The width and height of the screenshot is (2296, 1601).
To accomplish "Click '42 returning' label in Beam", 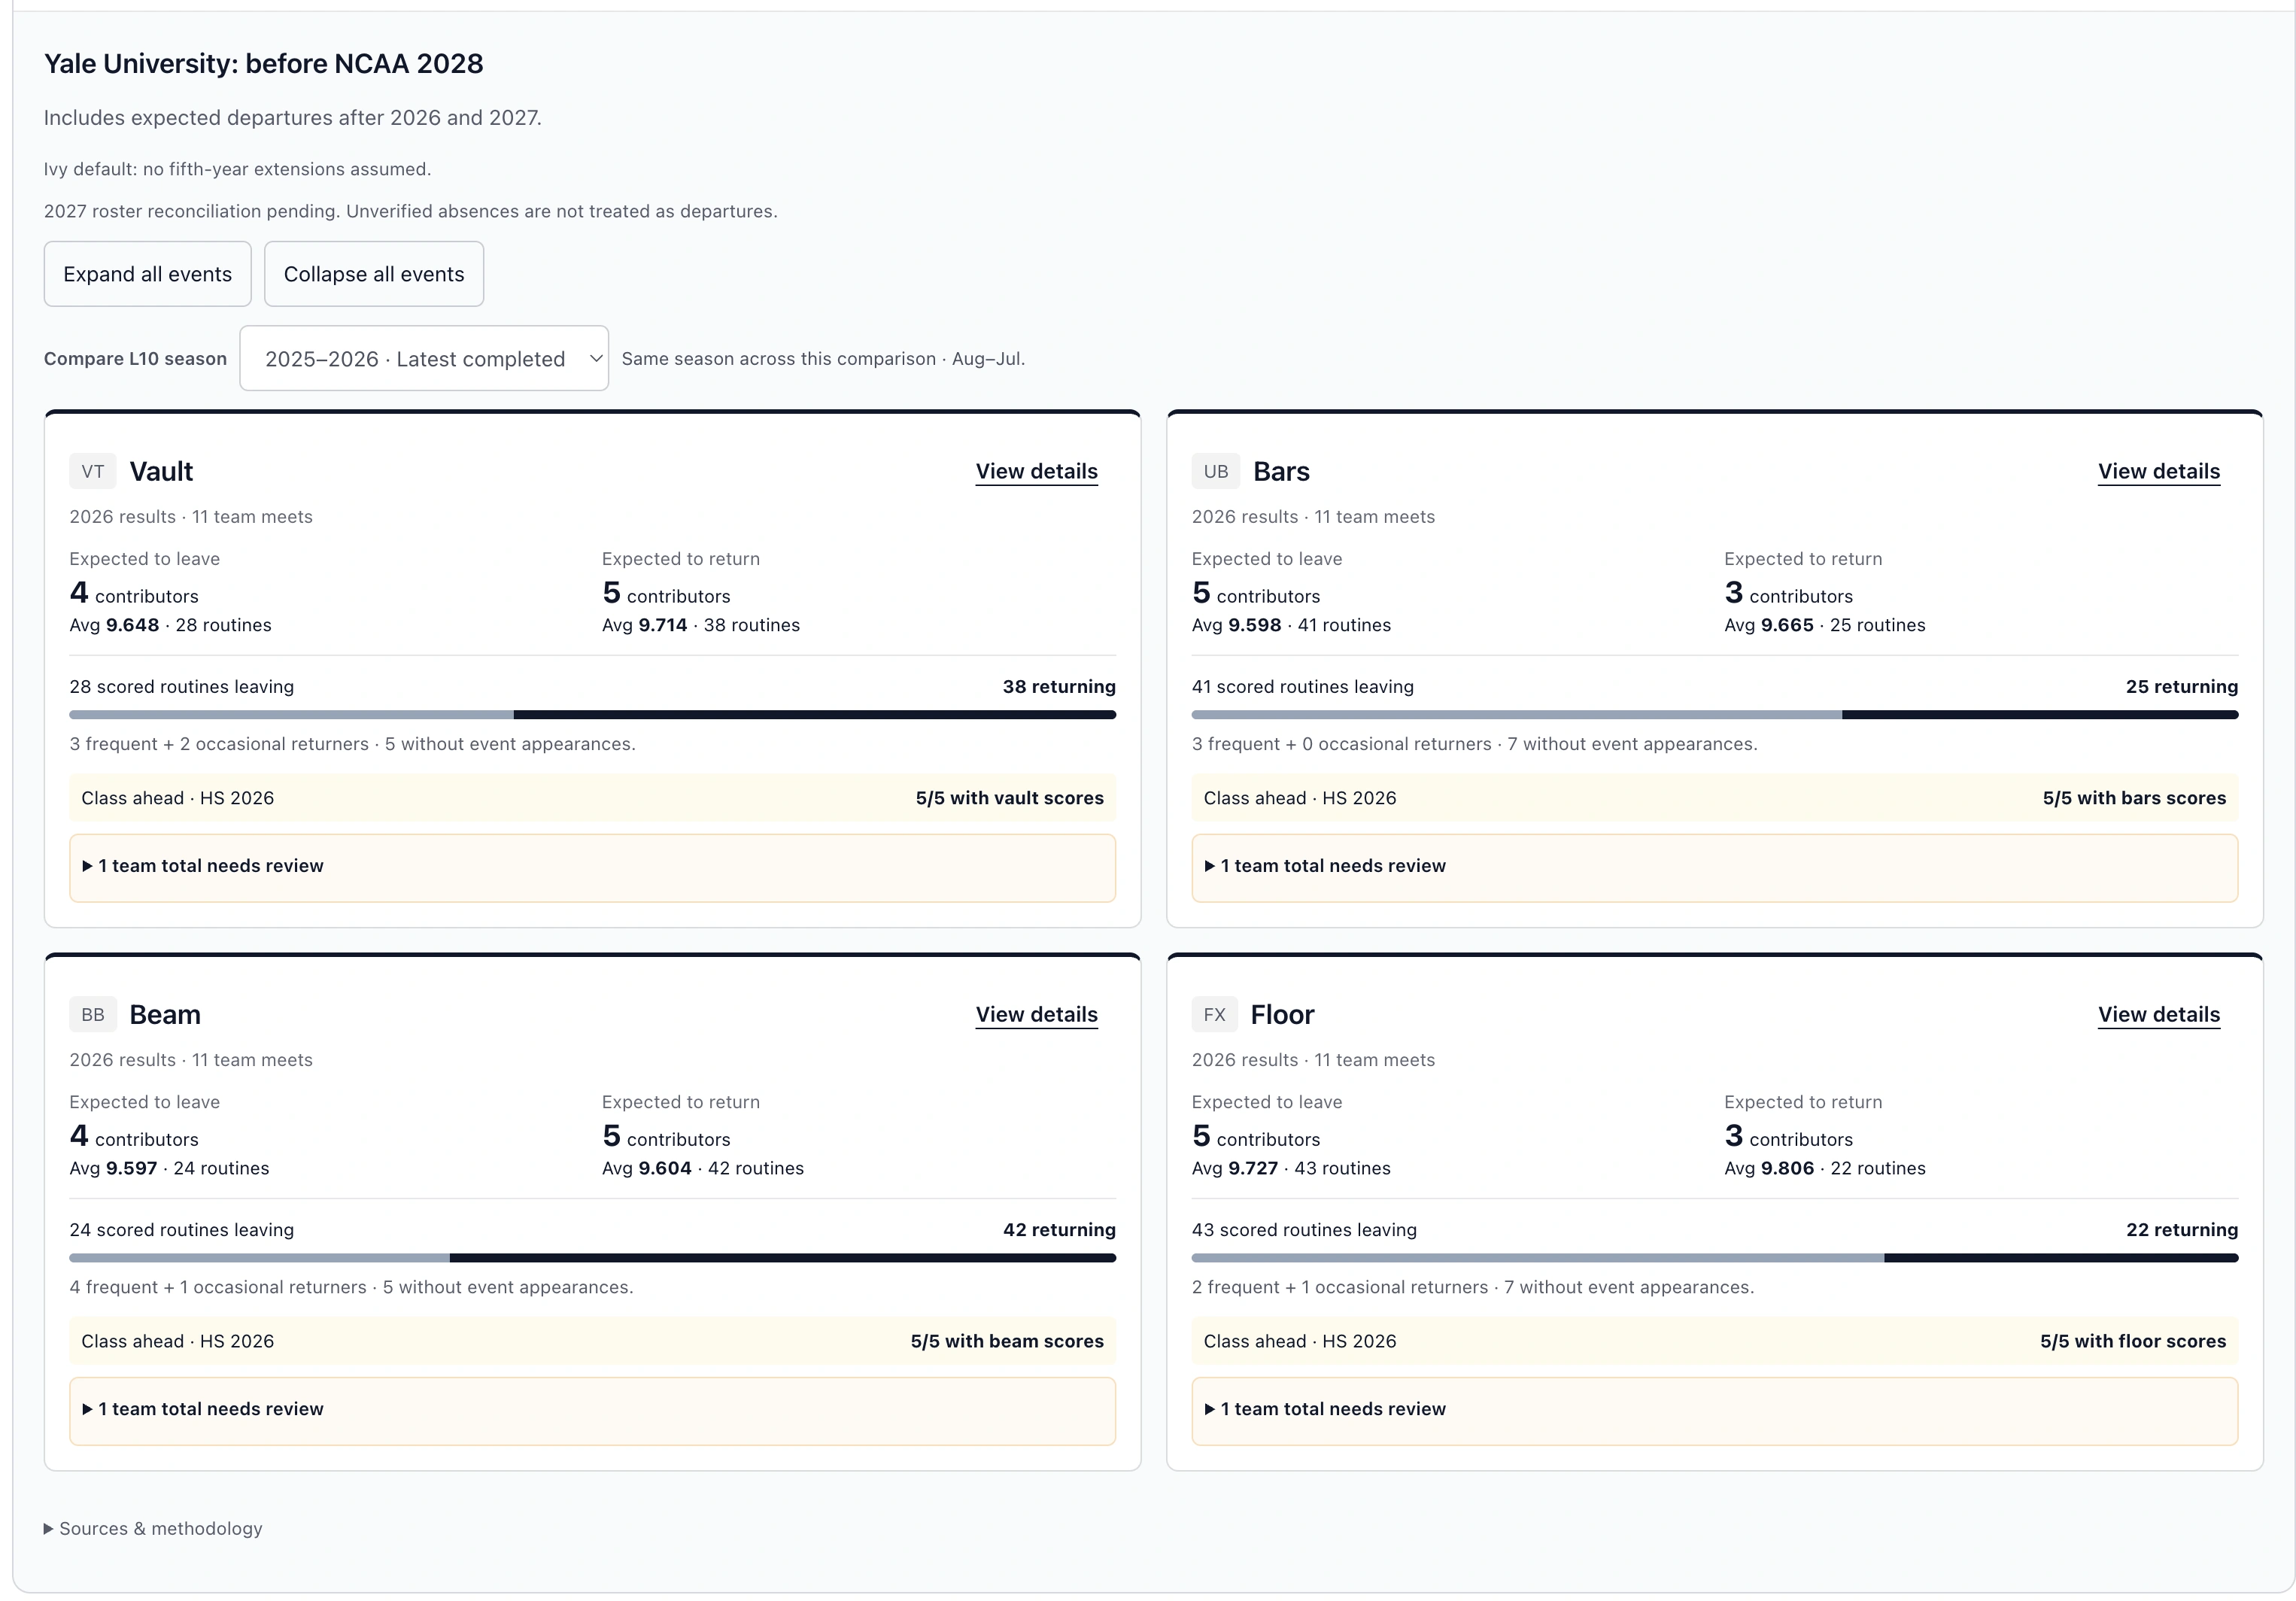I will [x=1059, y=1229].
